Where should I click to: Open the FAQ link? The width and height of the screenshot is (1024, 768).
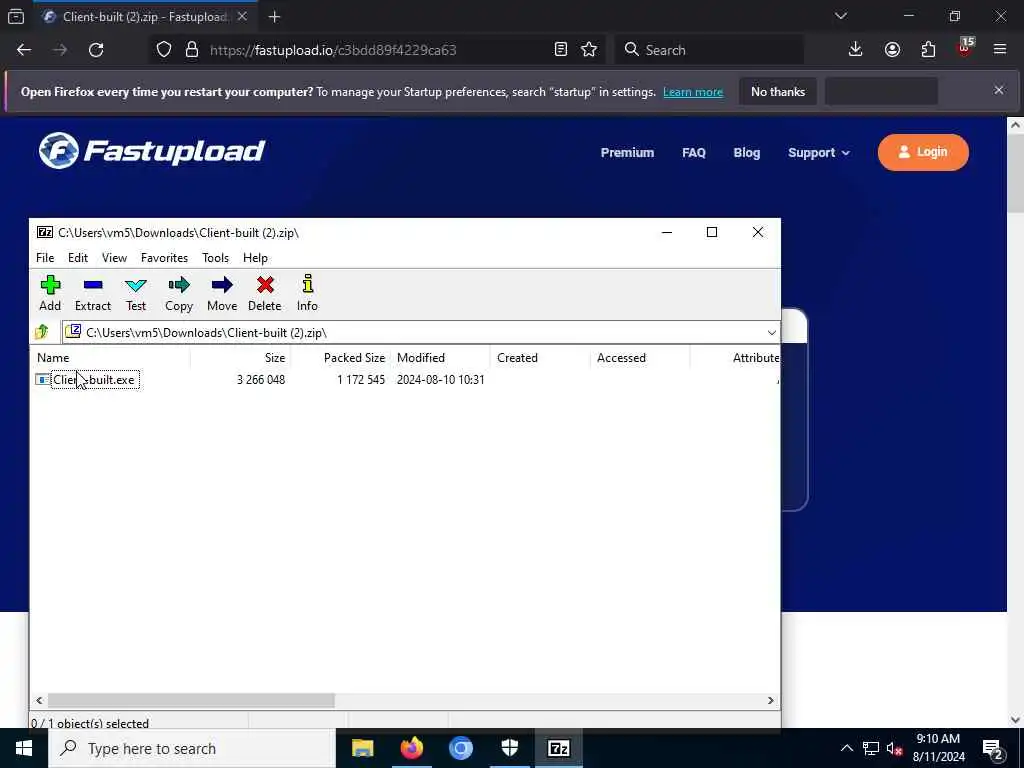[x=694, y=153]
